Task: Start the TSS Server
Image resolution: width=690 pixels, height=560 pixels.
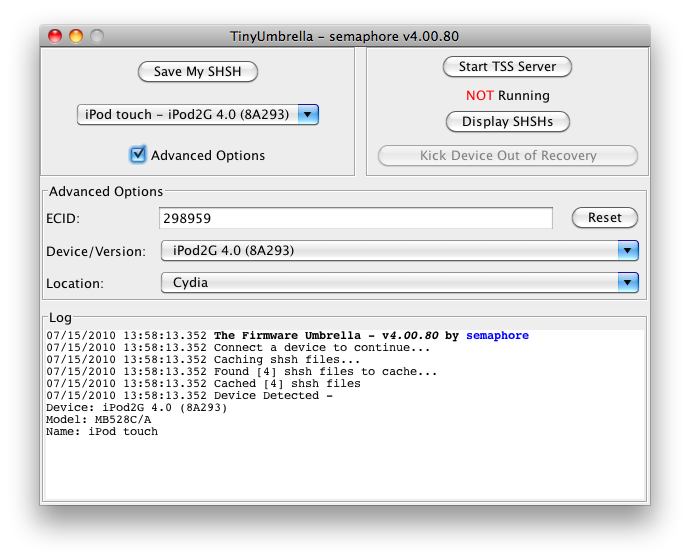Action: click(x=507, y=67)
